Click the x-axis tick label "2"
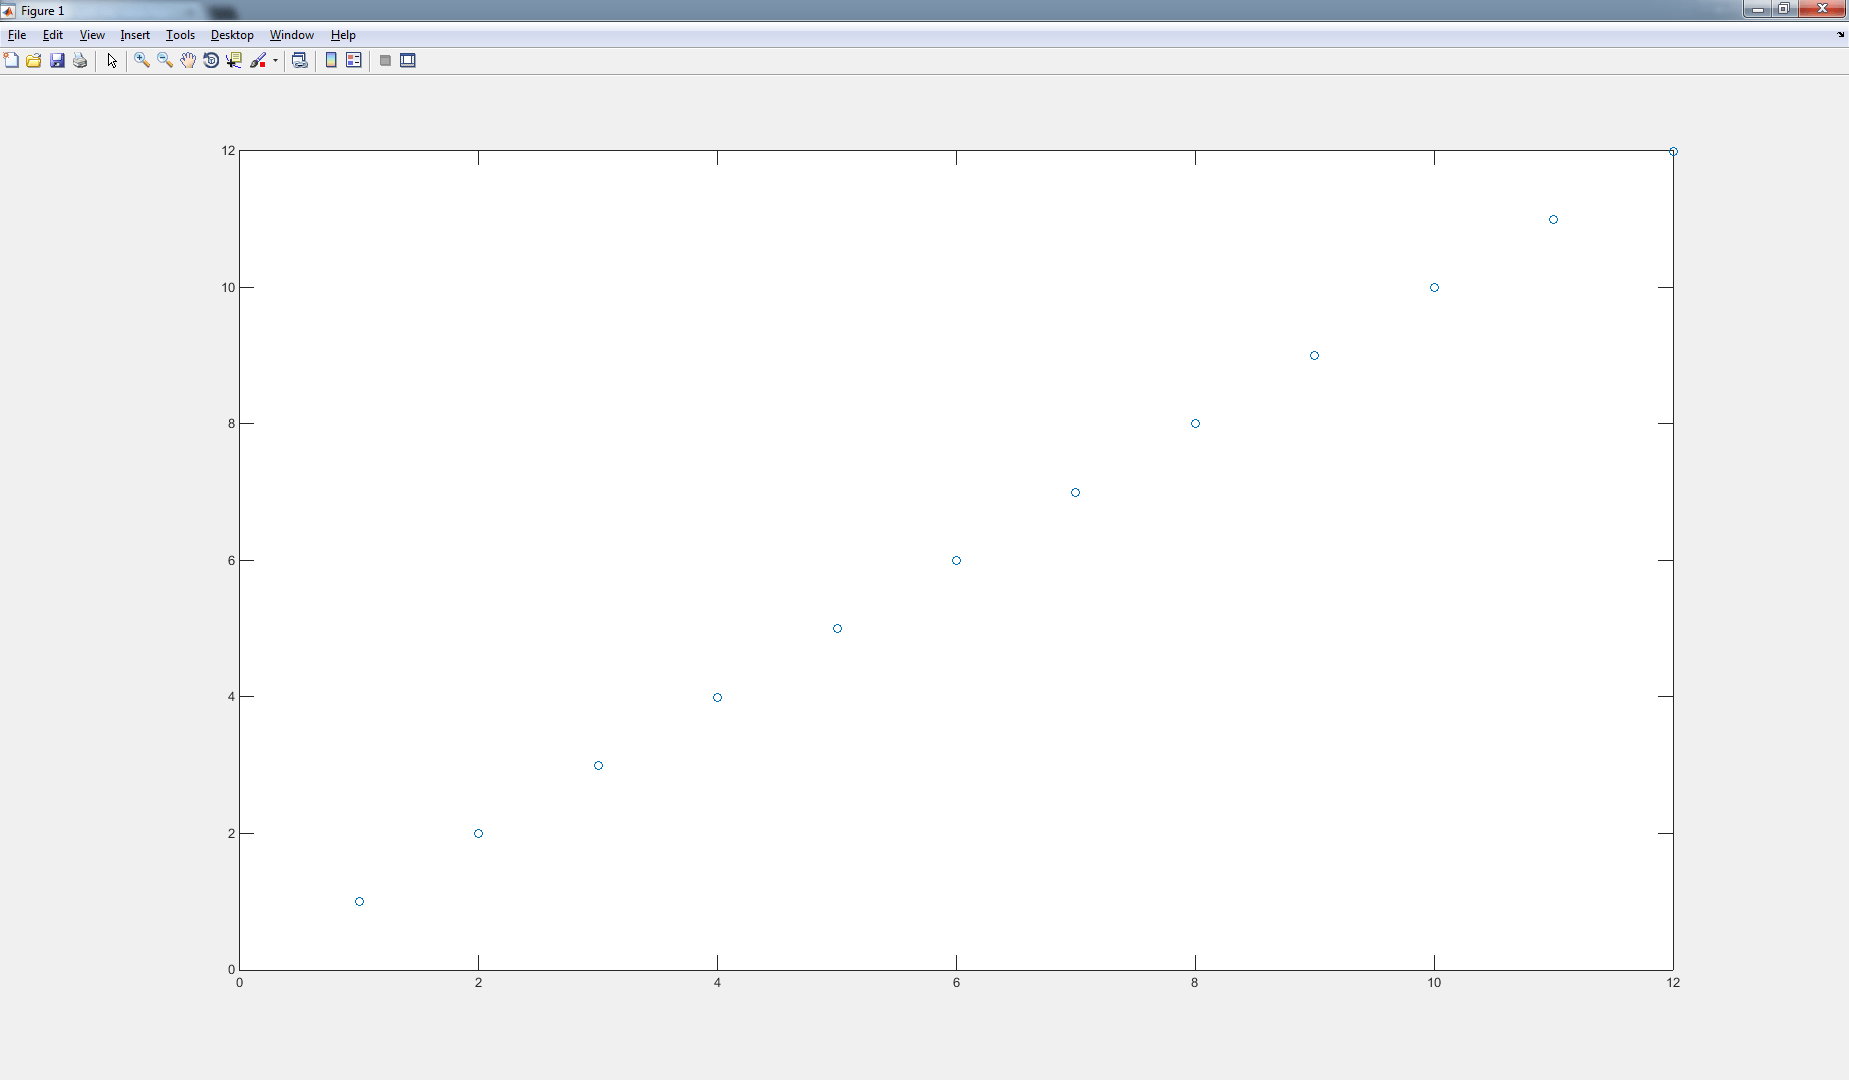The width and height of the screenshot is (1849, 1080). [478, 983]
